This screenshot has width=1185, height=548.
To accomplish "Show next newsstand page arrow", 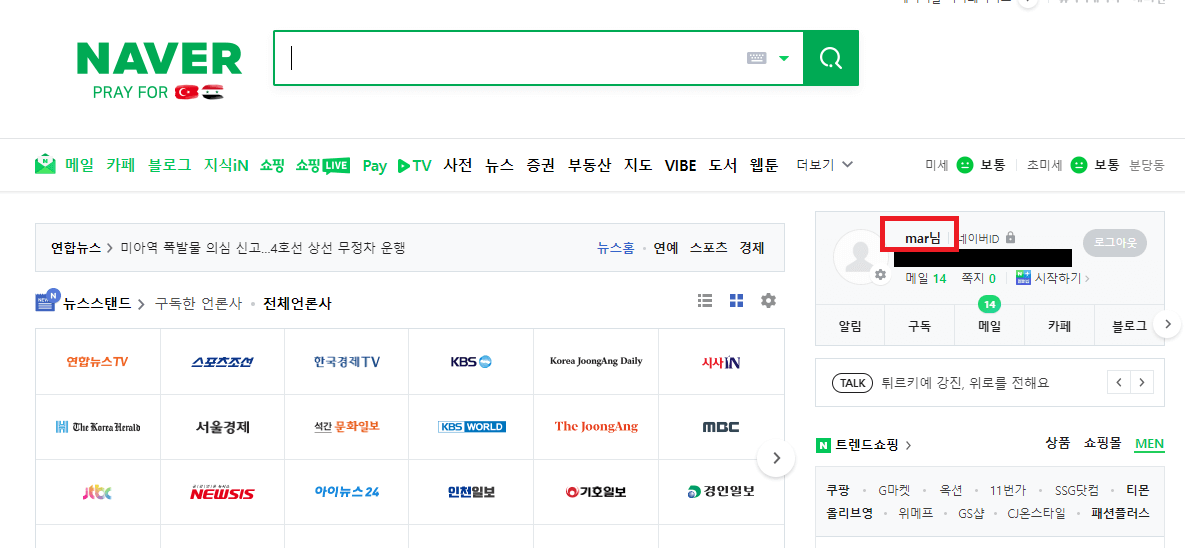I will [775, 457].
